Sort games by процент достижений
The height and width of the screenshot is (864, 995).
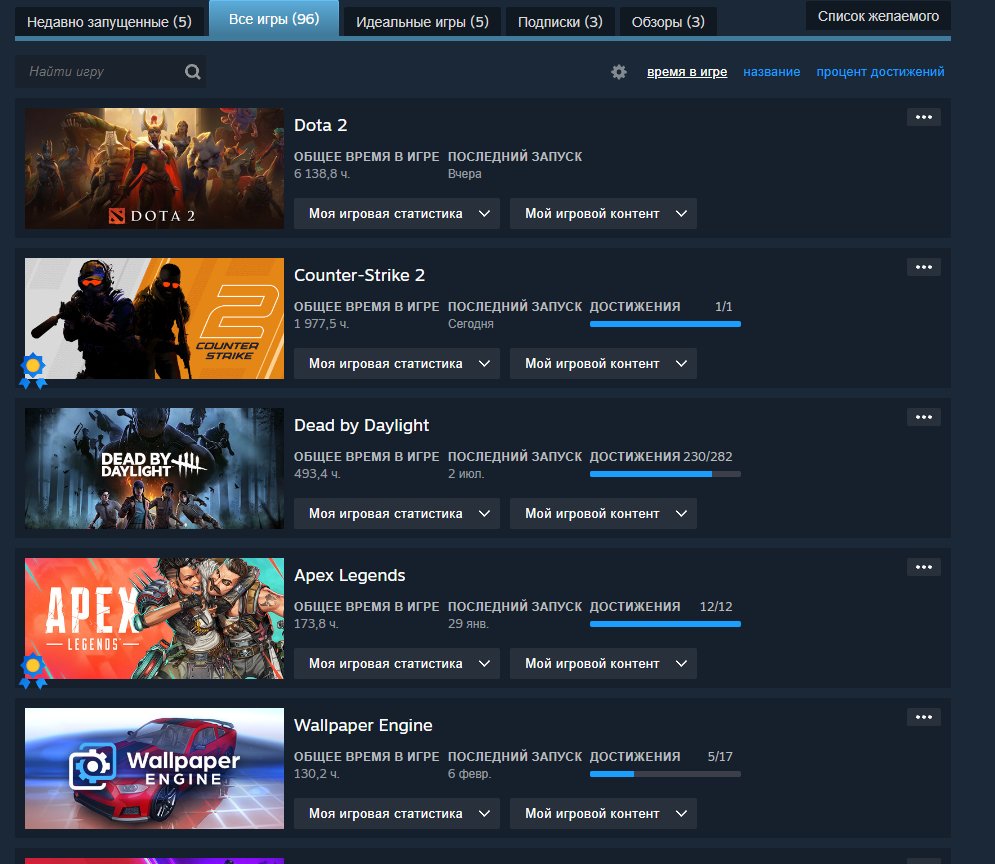(880, 72)
